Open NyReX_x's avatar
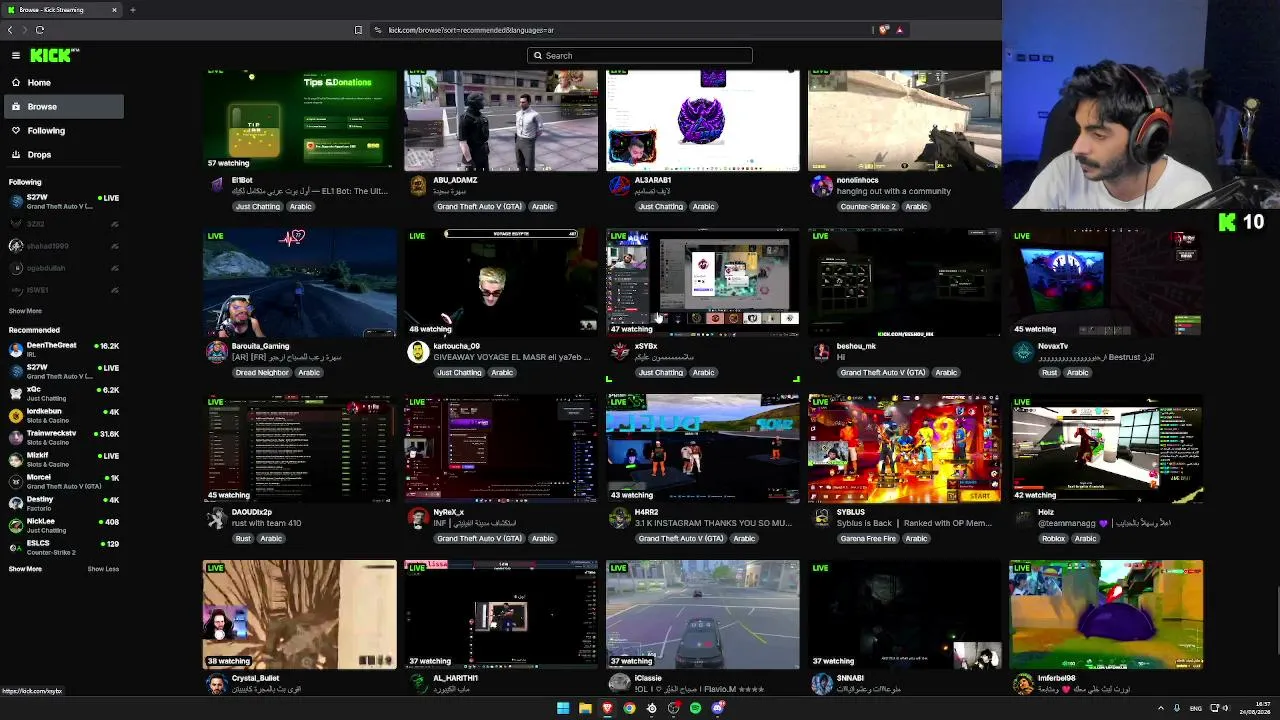The height and width of the screenshot is (720, 1280). coord(418,517)
